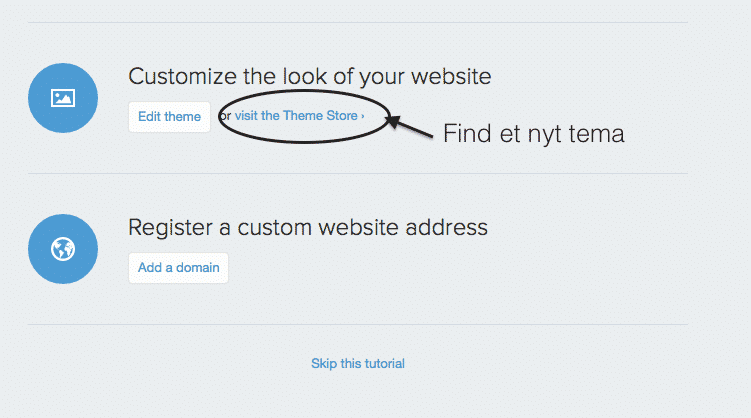Select the 'Register a custom website address' heading
Image resolution: width=751 pixels, height=418 pixels.
coord(308,227)
